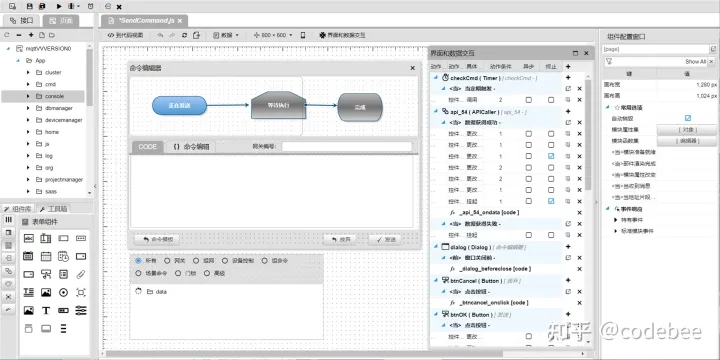
Task: Click the mobile device preview icon
Action: 303,35
